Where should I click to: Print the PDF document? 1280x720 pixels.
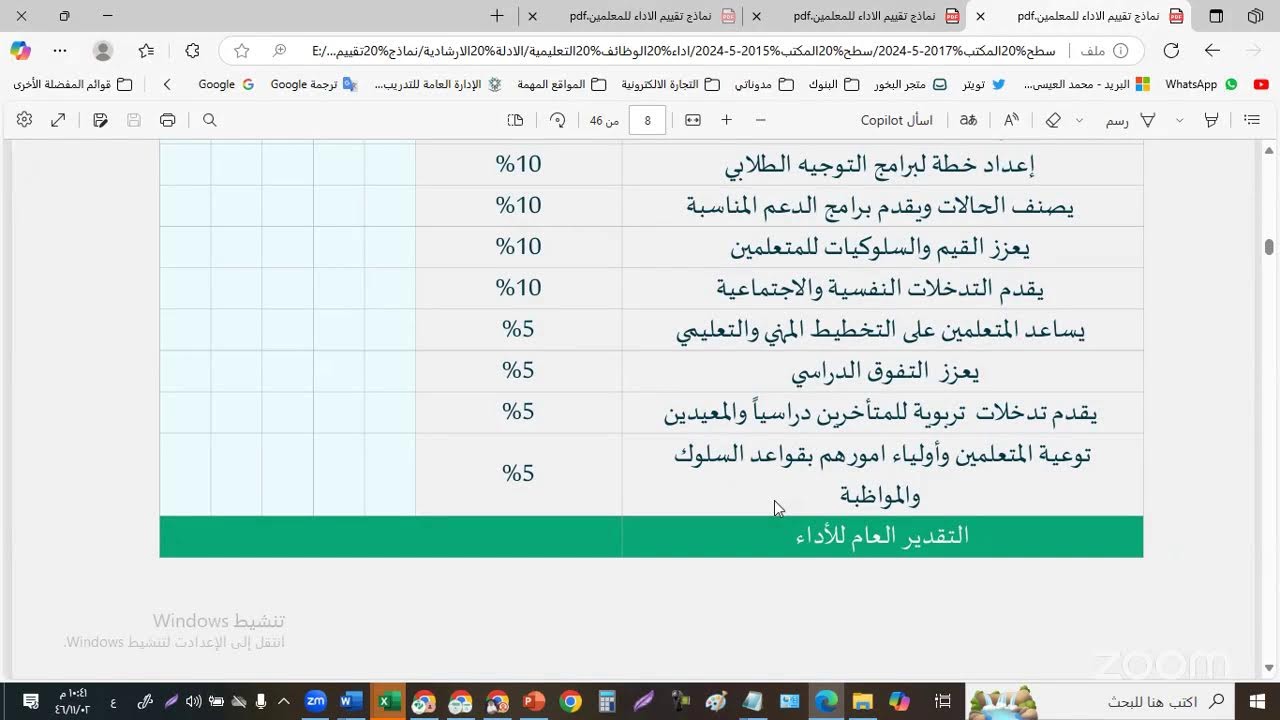pos(167,120)
